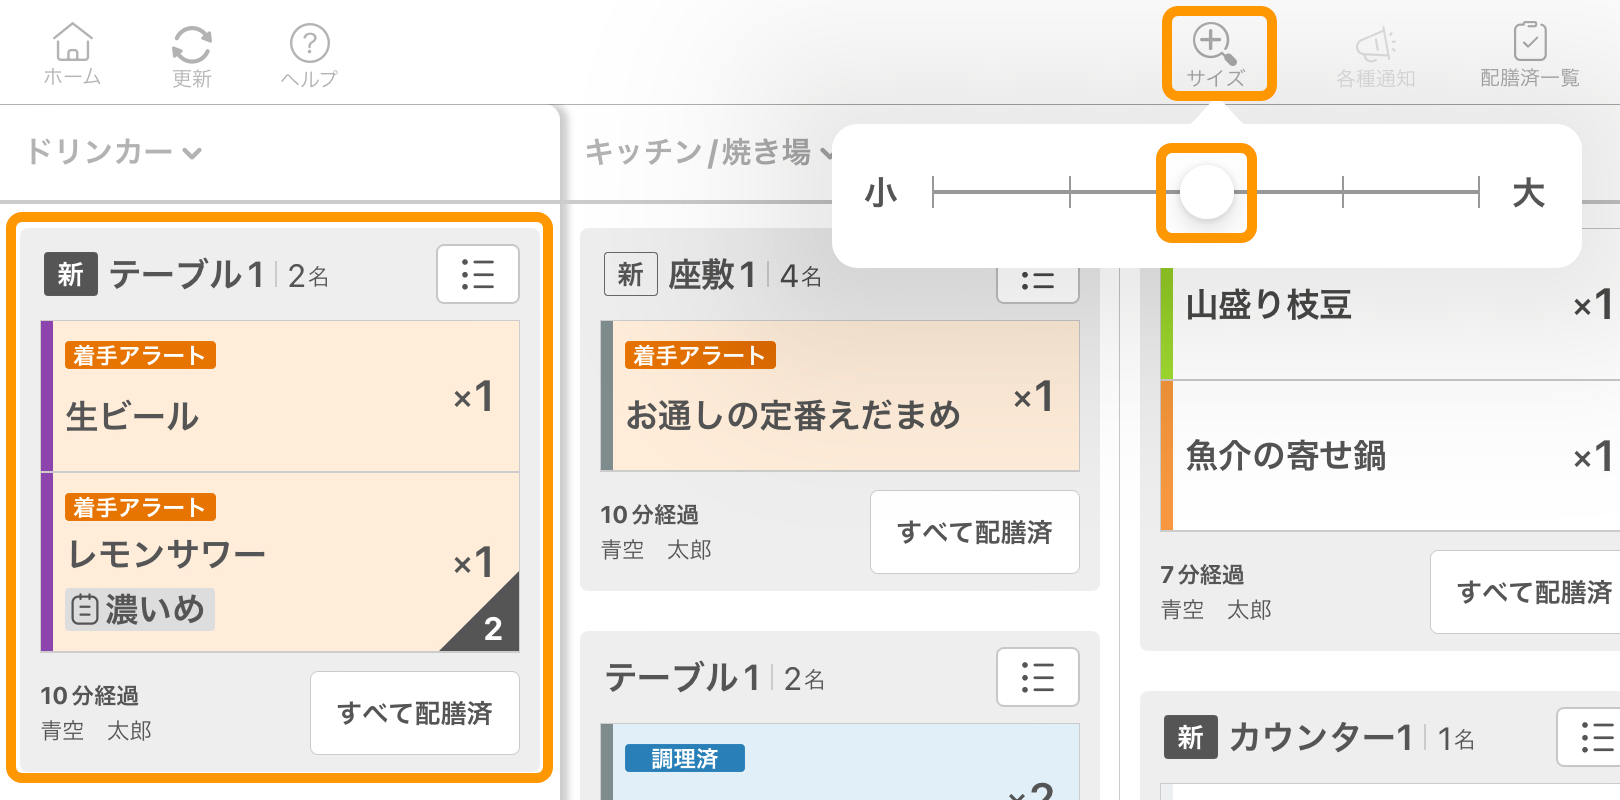Mark all テーブル1 drinks as 配膳済
Viewport: 1620px width, 800px height.
(x=415, y=713)
